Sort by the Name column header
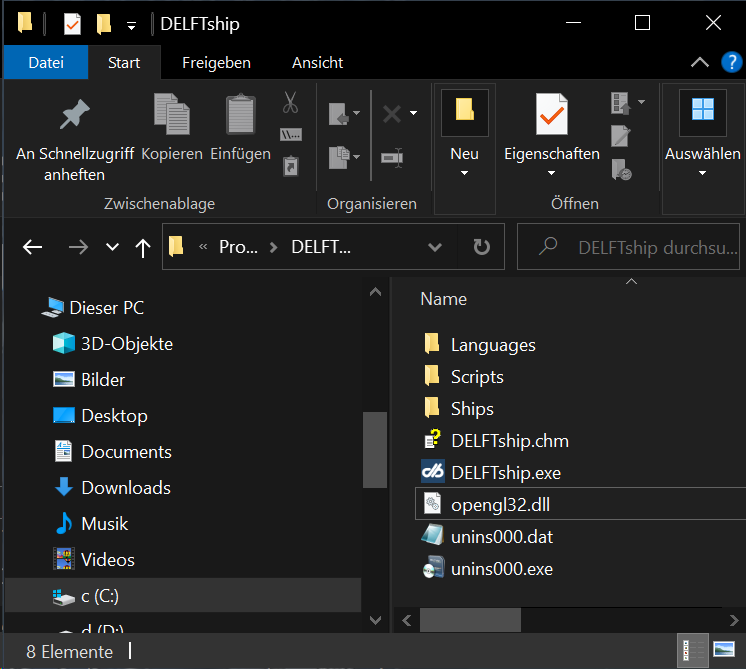 tap(443, 299)
